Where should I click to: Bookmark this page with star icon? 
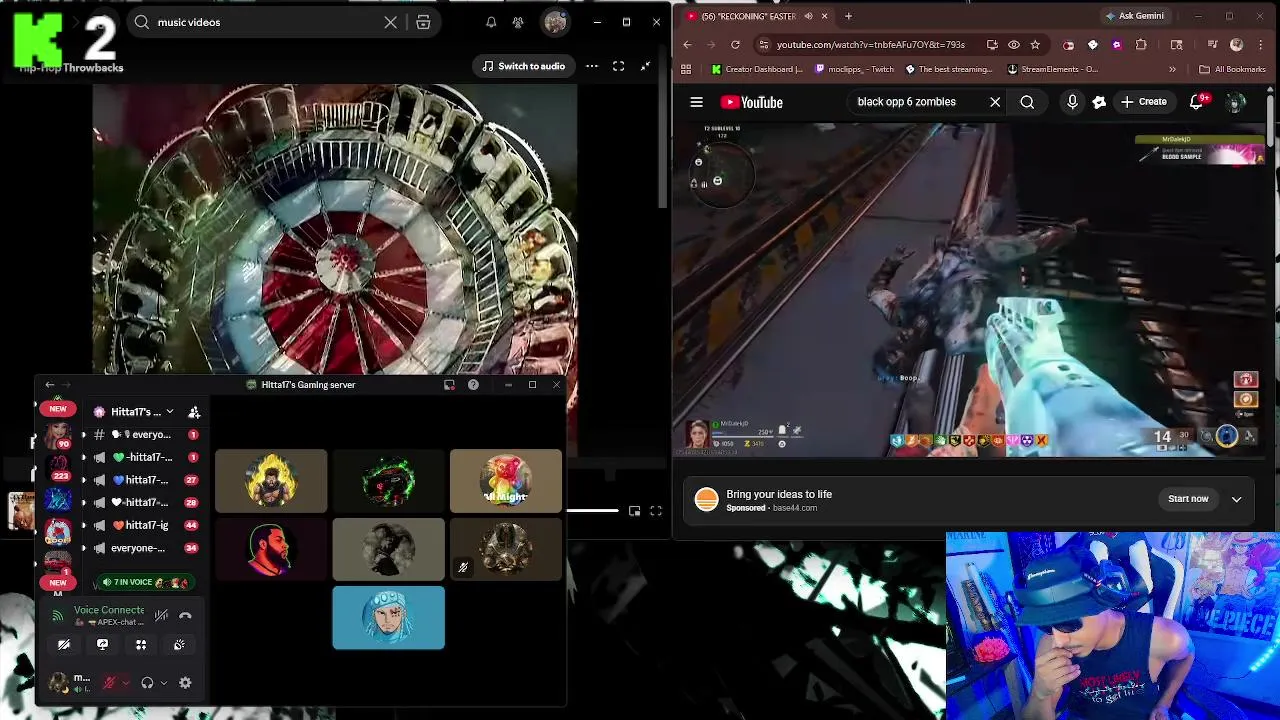coord(1035,45)
